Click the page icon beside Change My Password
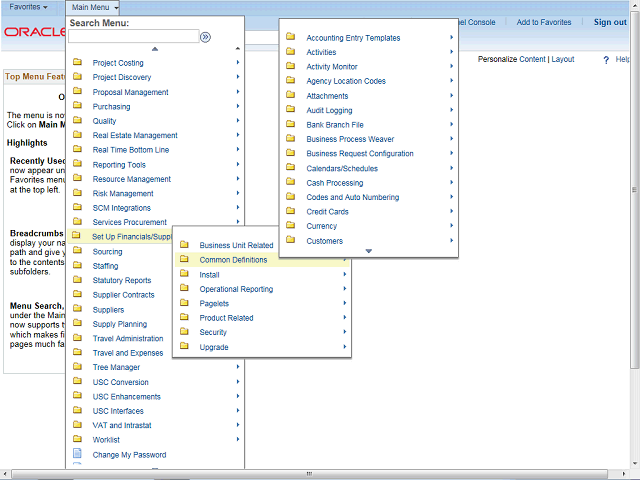This screenshot has width=640, height=480. (77, 453)
